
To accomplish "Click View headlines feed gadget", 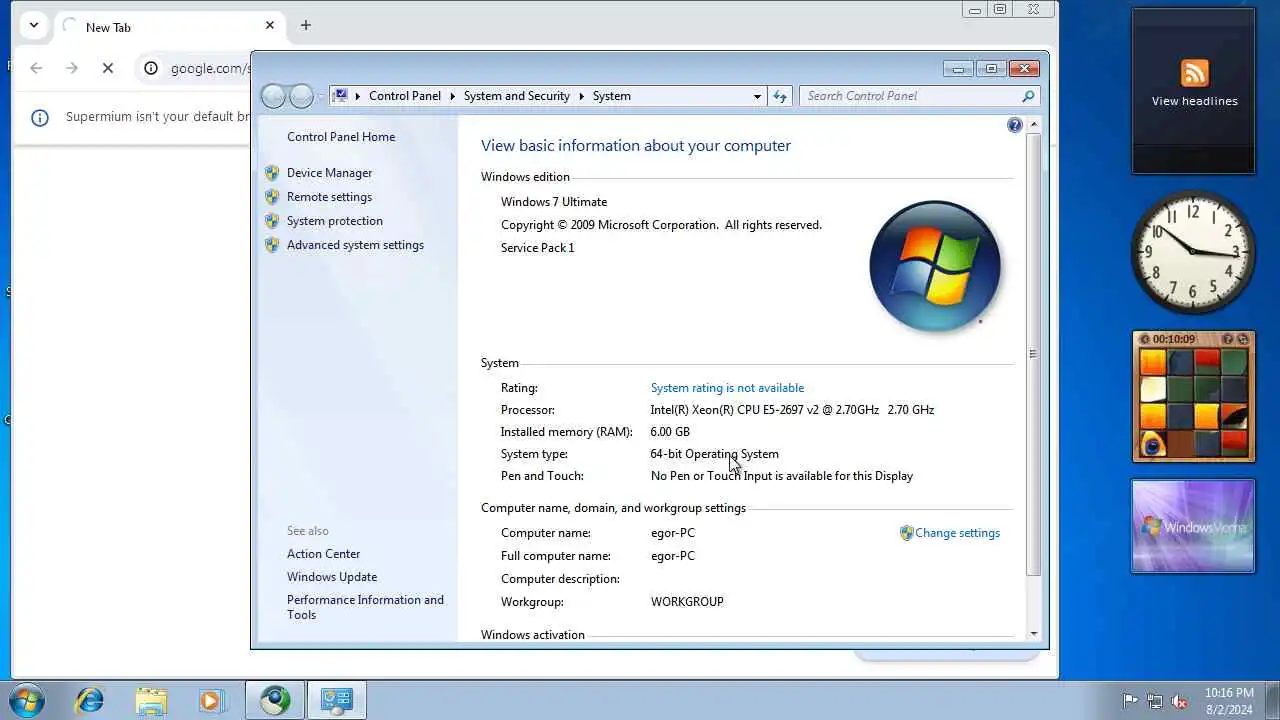I will coord(1194,91).
